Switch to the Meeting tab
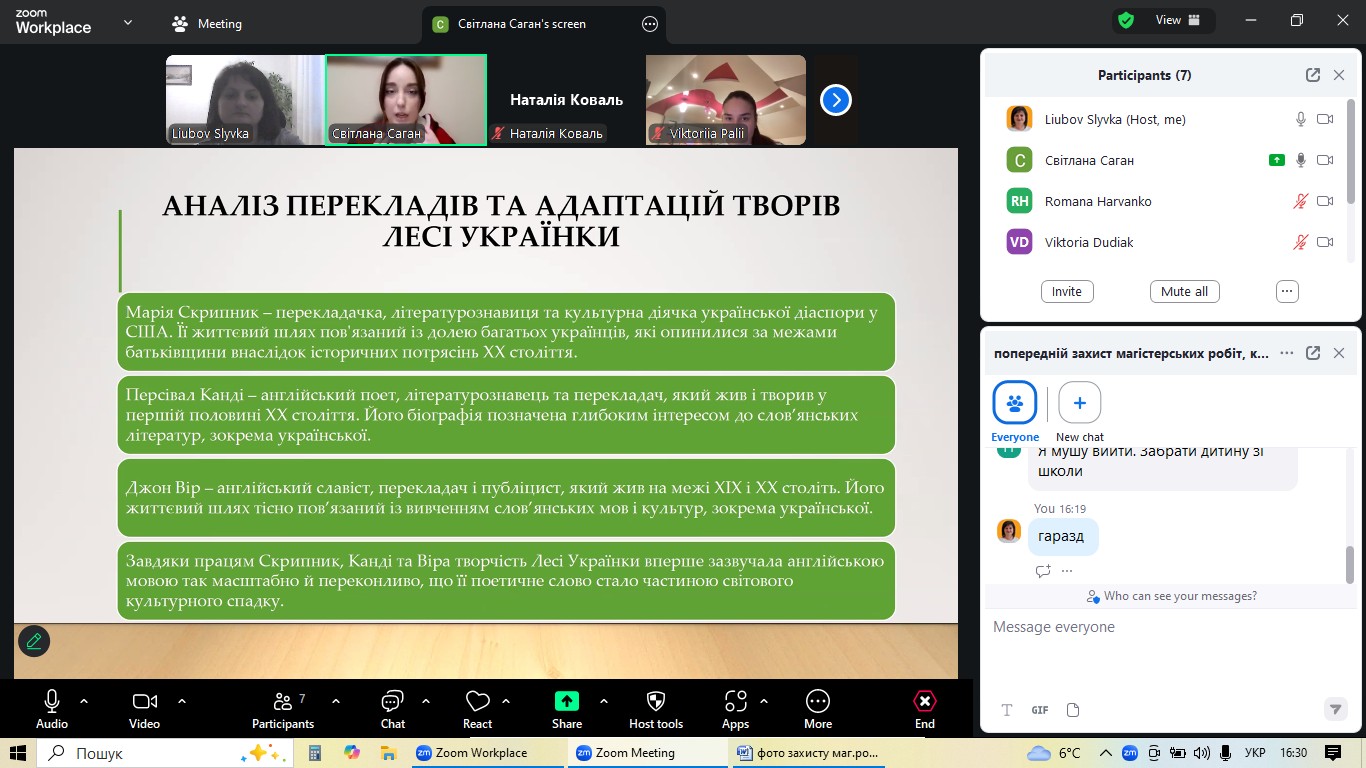This screenshot has height=768, width=1366. pyautogui.click(x=207, y=24)
